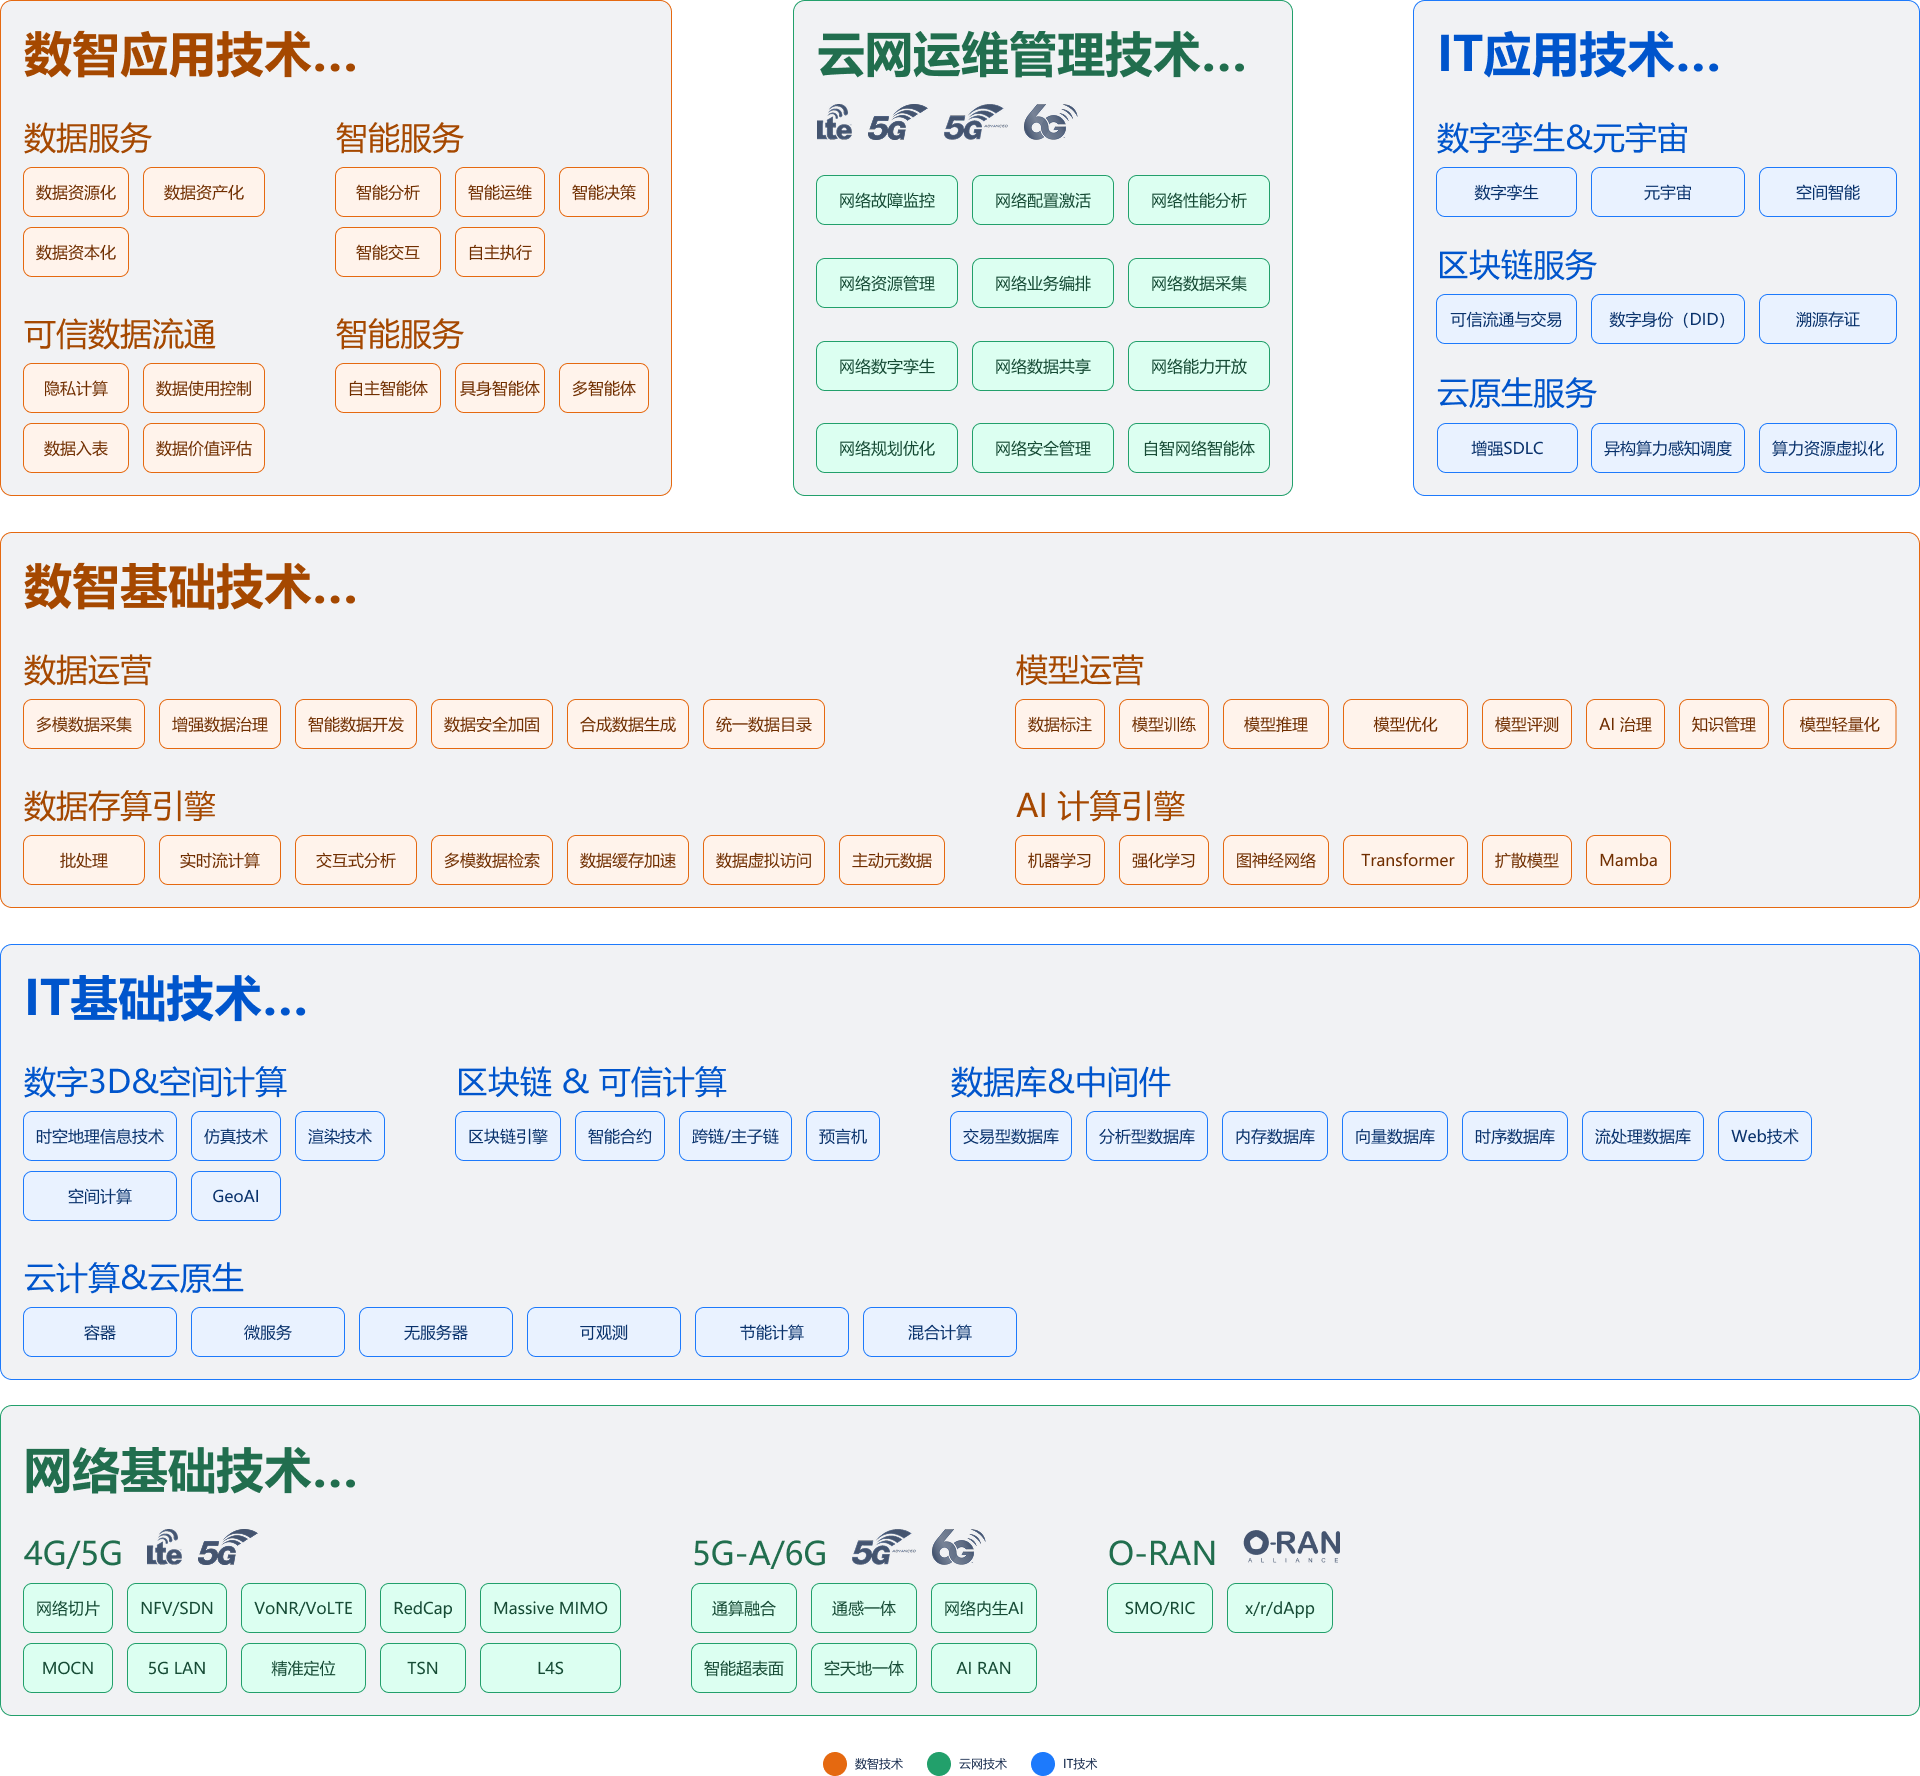
Task: Select the Massive MIMO tag
Action: [550, 1608]
